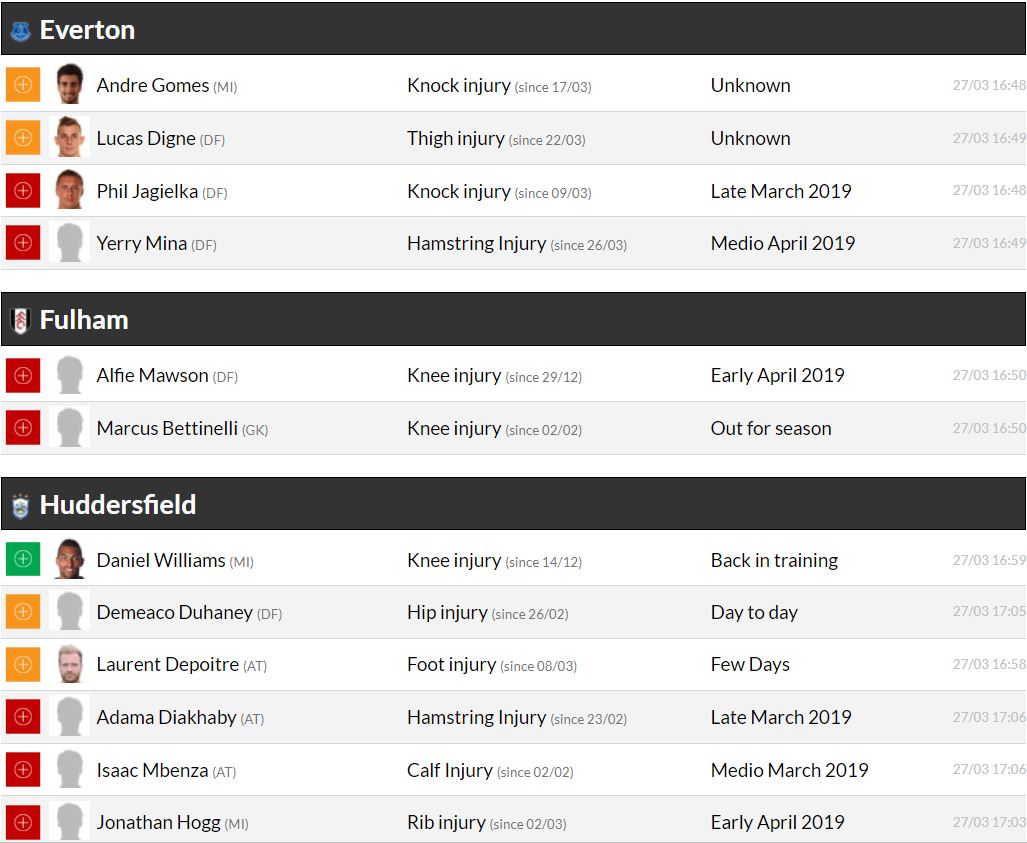Image resolution: width=1027 pixels, height=843 pixels.
Task: Open Daniel Williams player photo
Action: pyautogui.click(x=69, y=560)
